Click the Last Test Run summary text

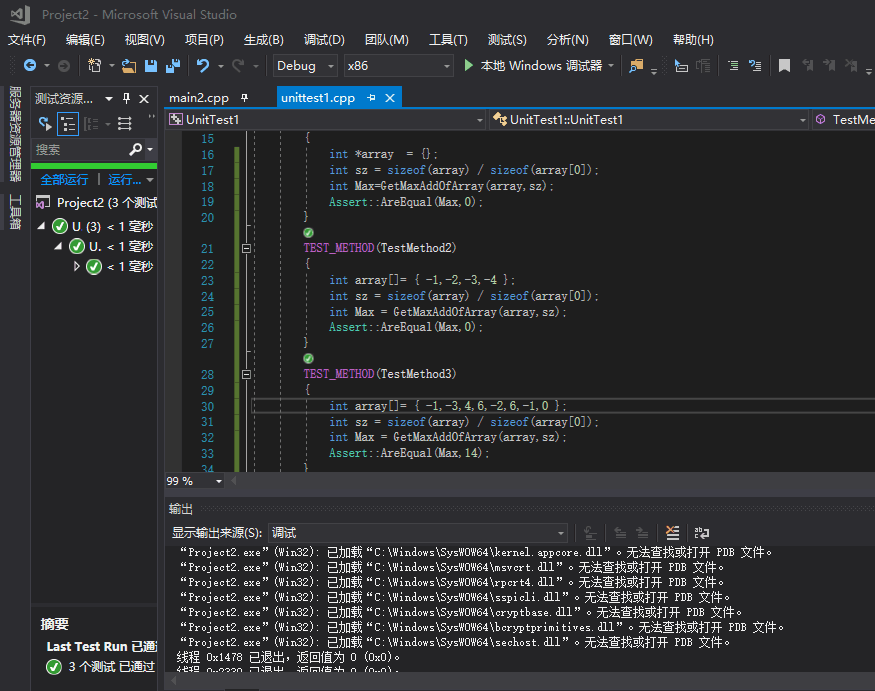pyautogui.click(x=101, y=646)
